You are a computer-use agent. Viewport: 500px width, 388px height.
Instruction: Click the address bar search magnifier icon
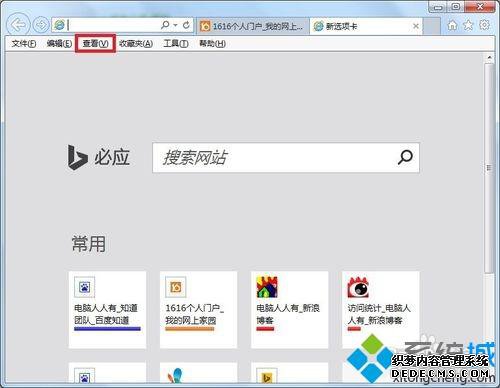pos(165,25)
